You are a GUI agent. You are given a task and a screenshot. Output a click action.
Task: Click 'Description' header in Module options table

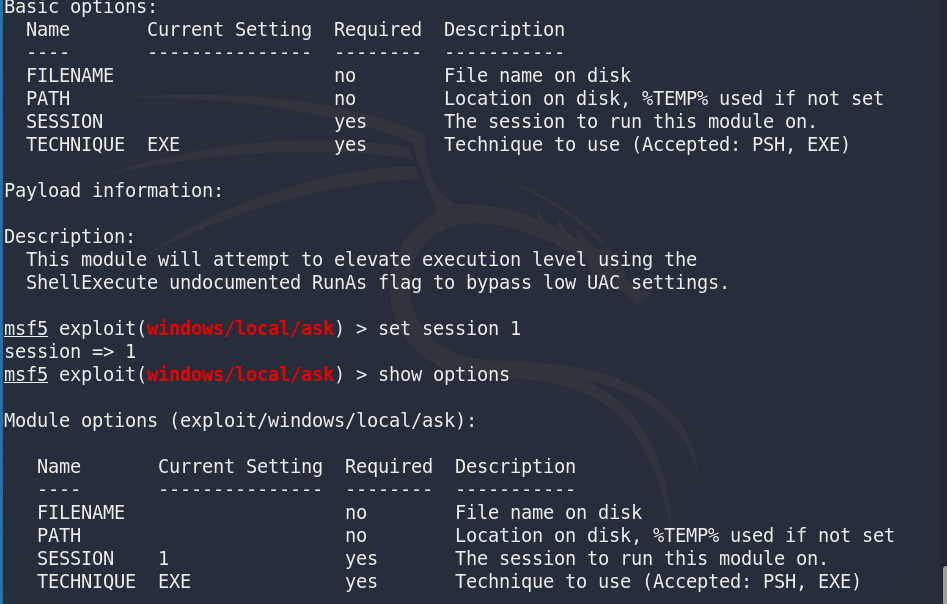(x=515, y=466)
